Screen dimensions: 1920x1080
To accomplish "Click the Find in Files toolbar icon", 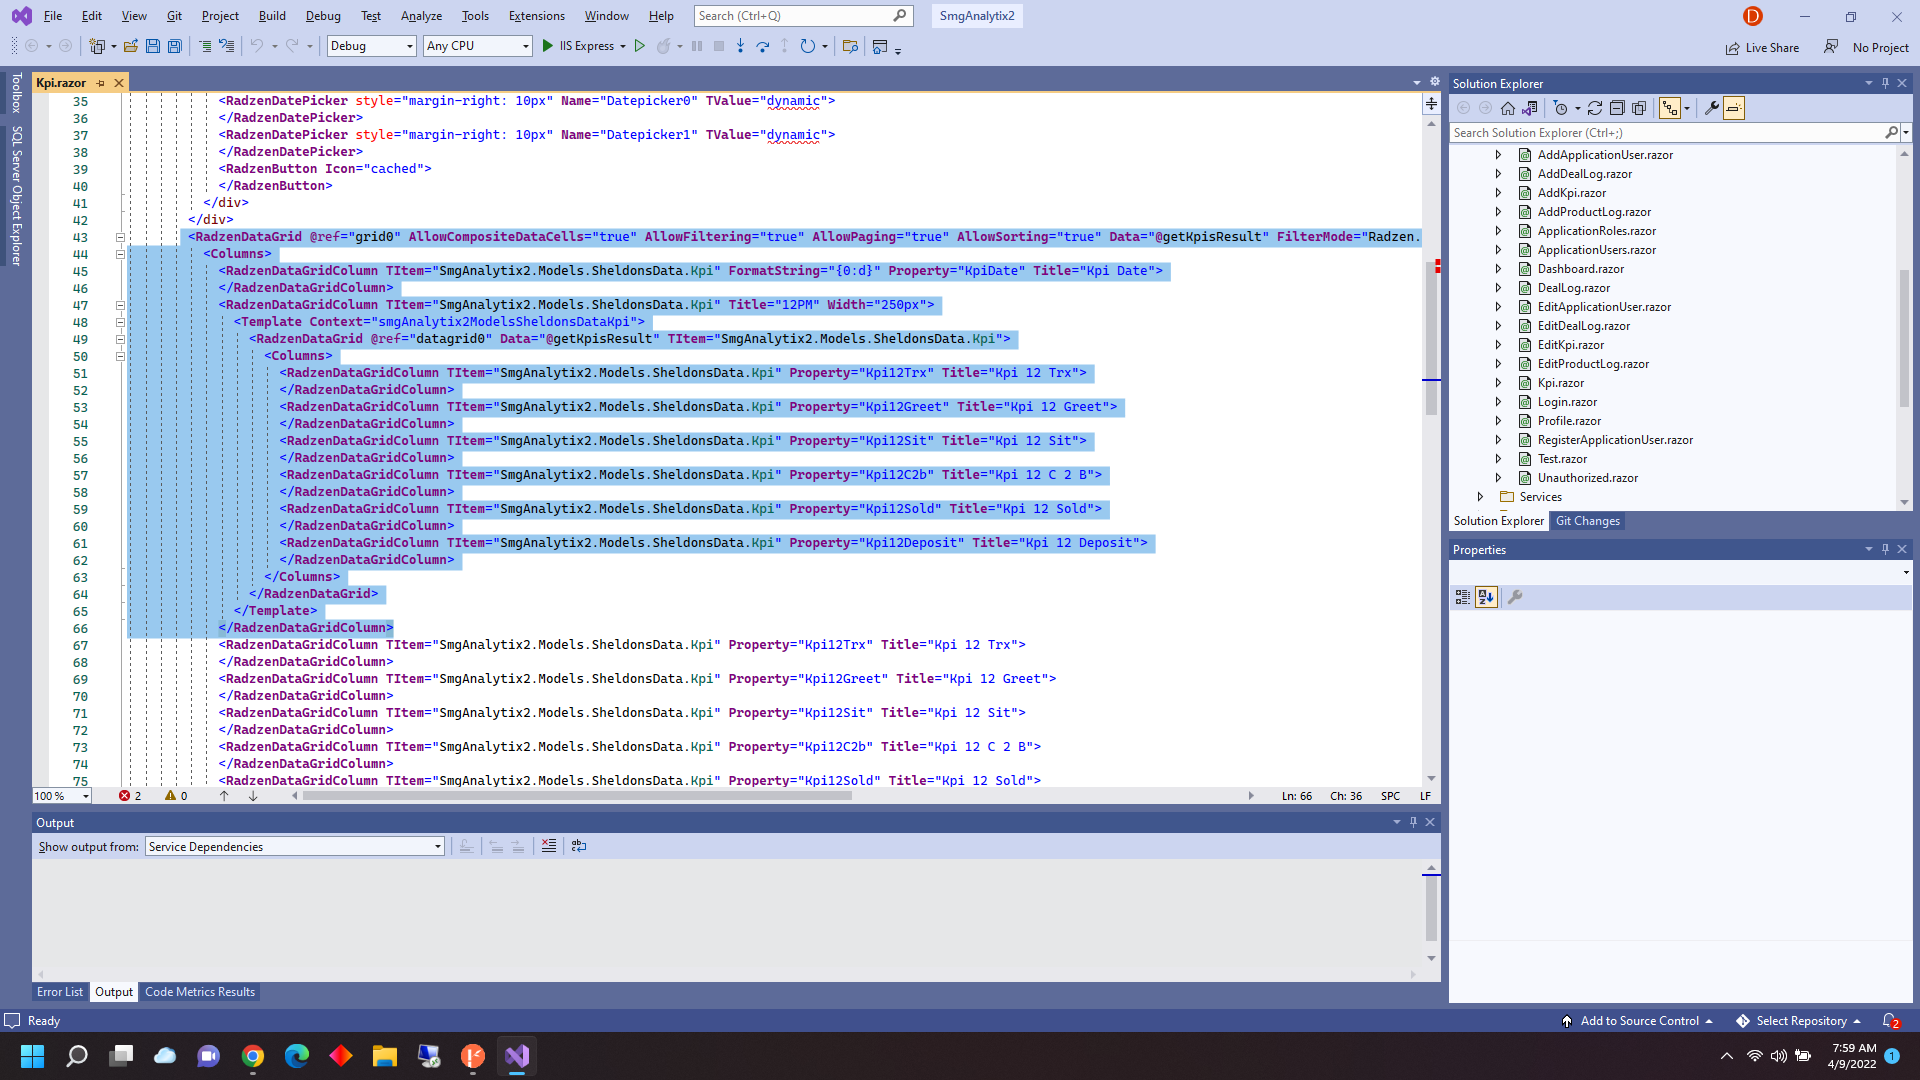I will (851, 46).
